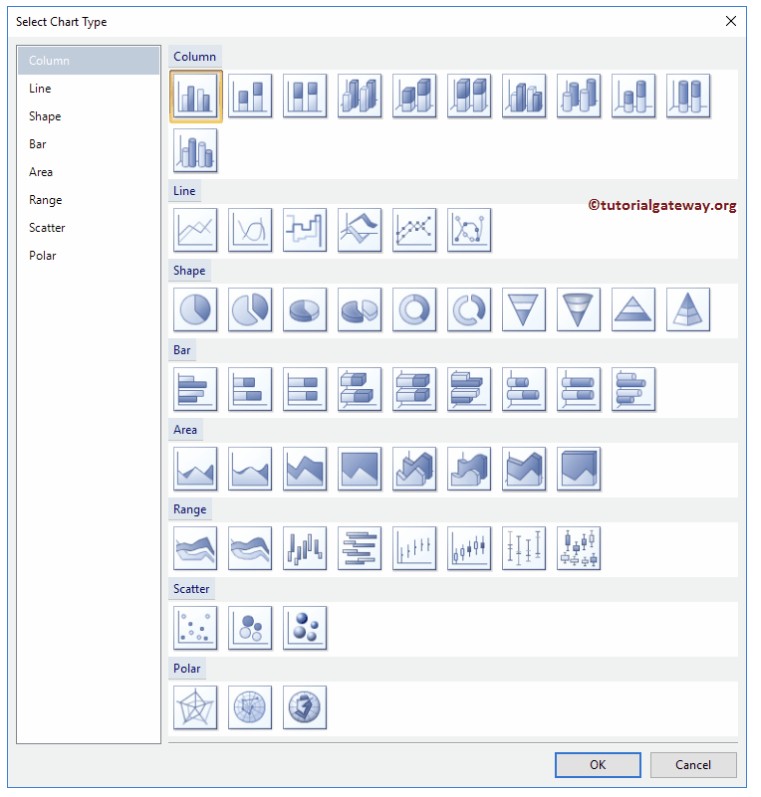Image resolution: width=761 pixels, height=797 pixels.
Task: Choose the Range Column chart icon
Action: tap(305, 549)
